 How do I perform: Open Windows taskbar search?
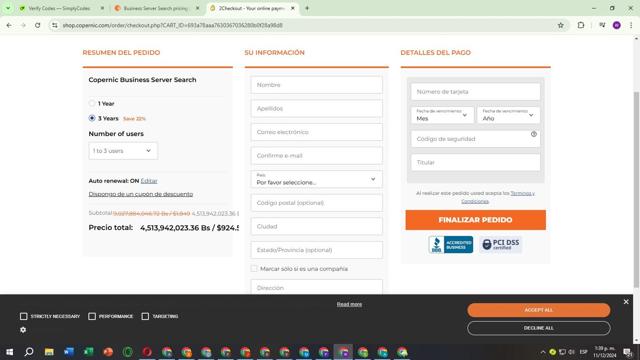[x=29, y=352]
